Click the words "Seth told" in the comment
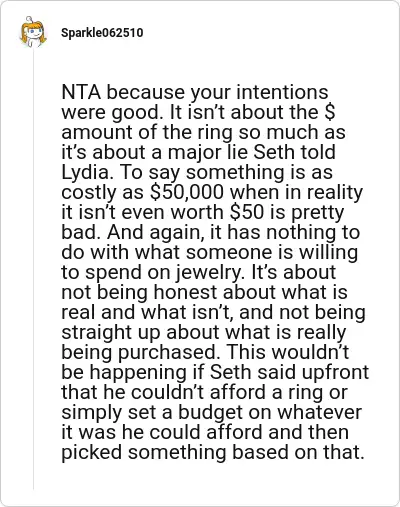400x507 pixels. click(294, 152)
